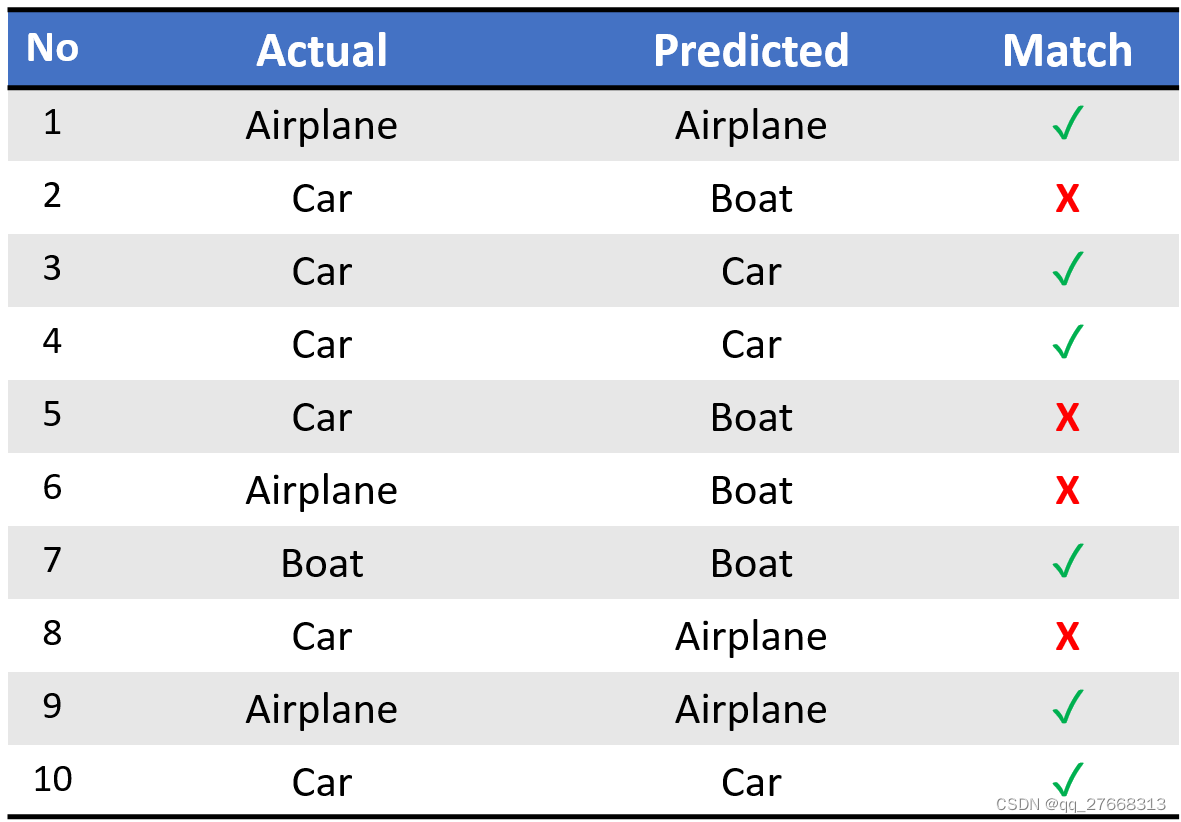Select the Airplane actual cell in row 6
Screen dimensions: 1181x822
click(x=322, y=491)
